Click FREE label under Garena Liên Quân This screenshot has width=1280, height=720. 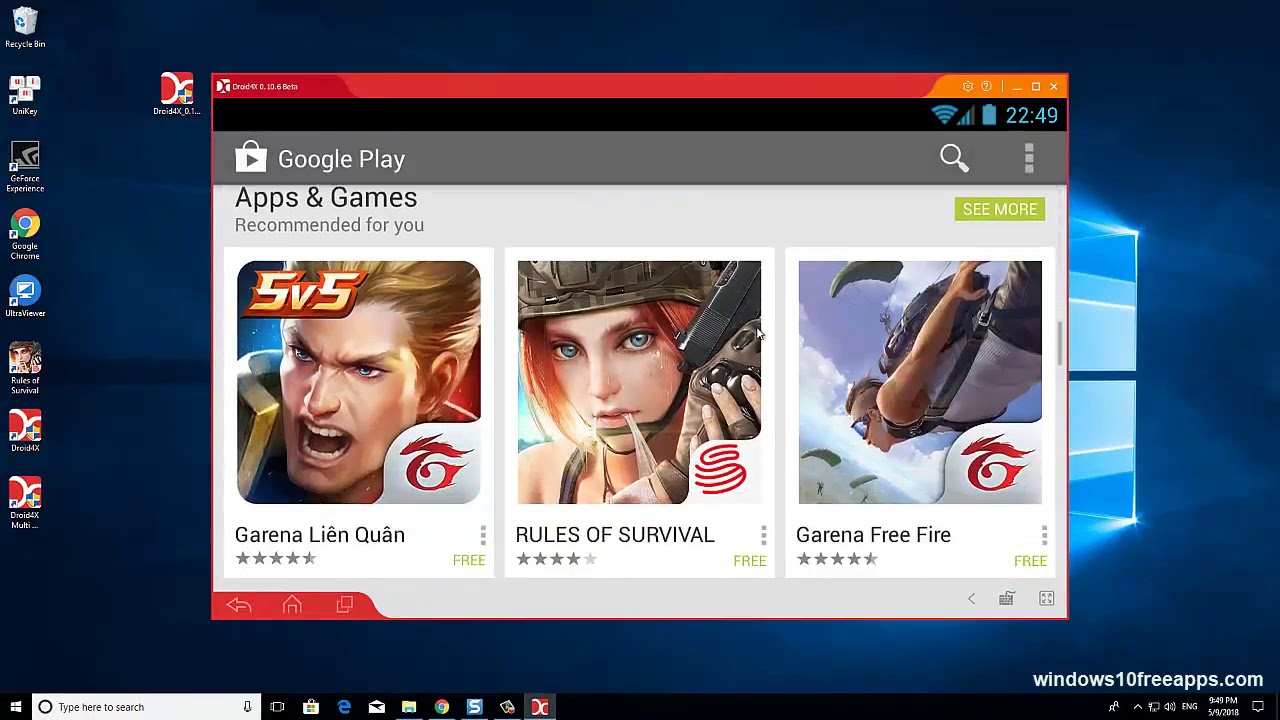coord(469,560)
